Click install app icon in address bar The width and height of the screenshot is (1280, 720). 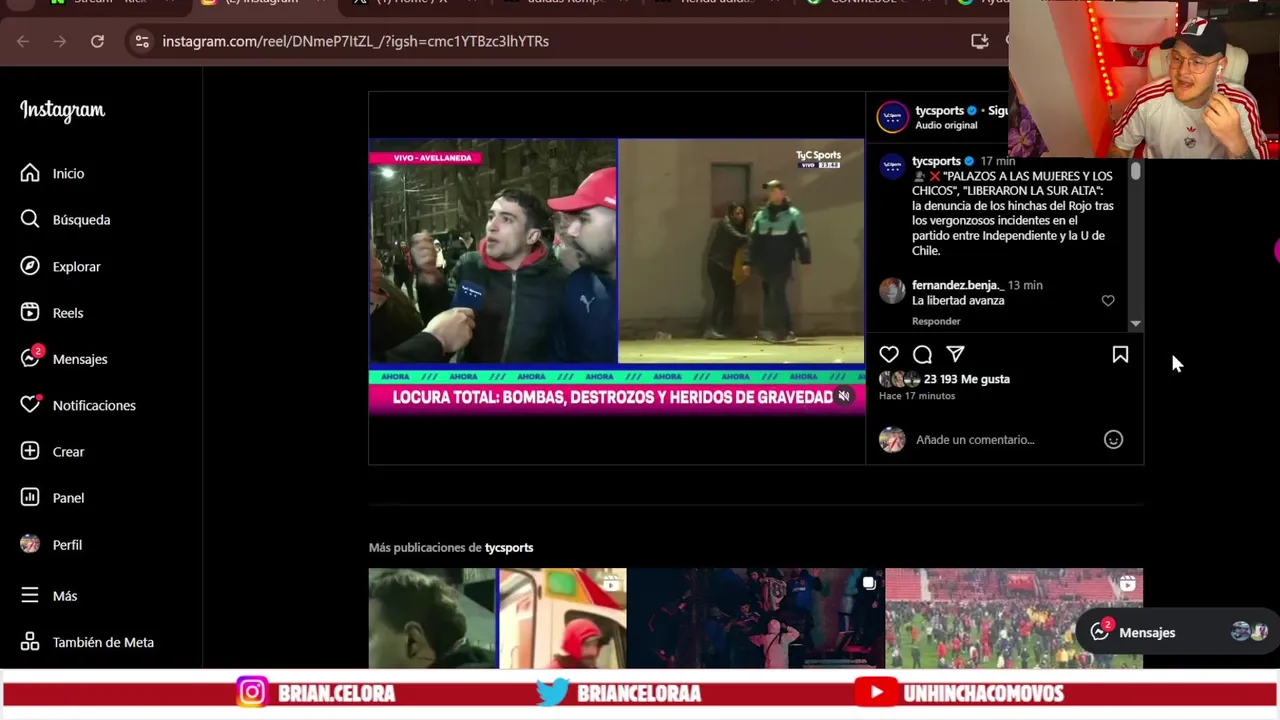(980, 41)
